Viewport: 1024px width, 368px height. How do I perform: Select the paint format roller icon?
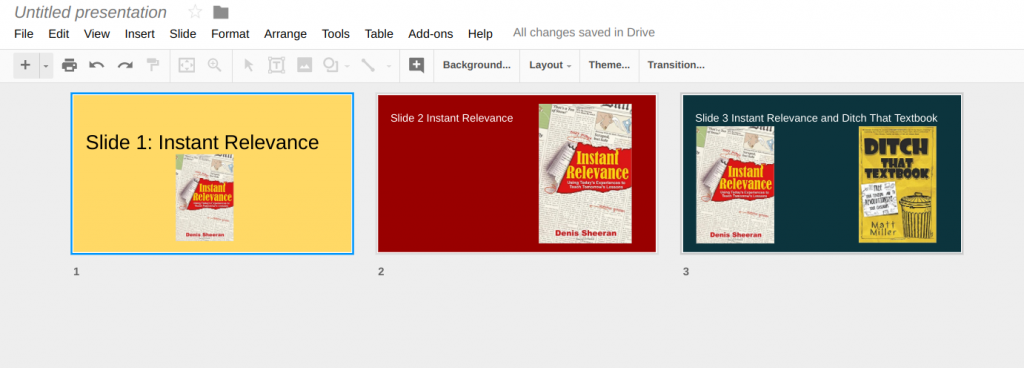[x=153, y=65]
